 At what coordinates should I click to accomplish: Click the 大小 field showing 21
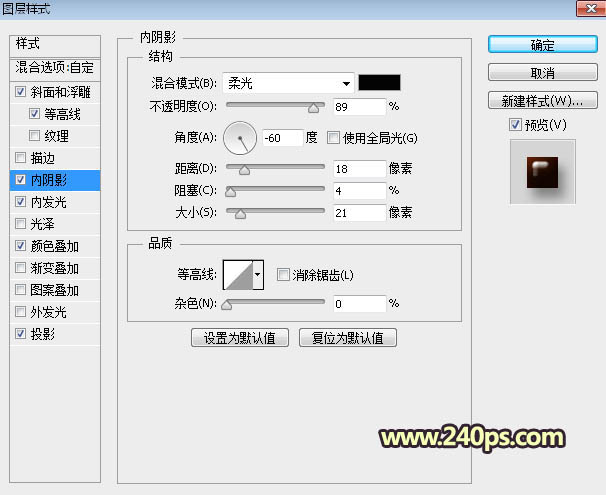pos(359,213)
